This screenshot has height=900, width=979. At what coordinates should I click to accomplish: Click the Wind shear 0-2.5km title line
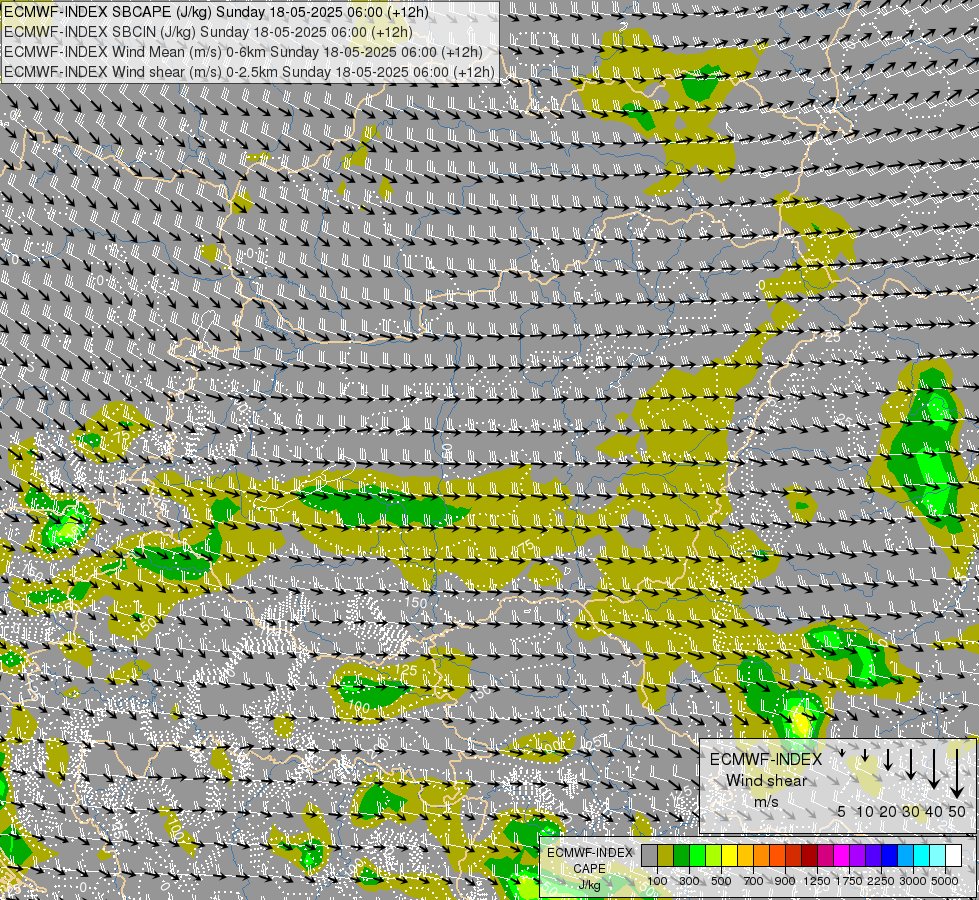point(249,72)
